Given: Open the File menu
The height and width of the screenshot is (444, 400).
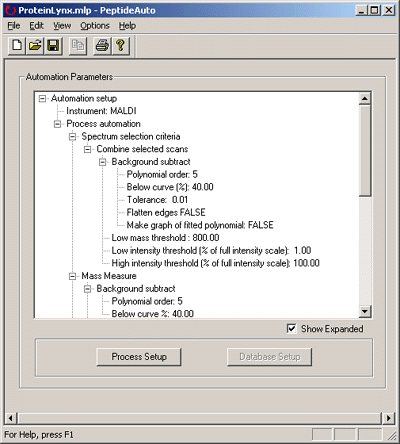Looking at the screenshot, I should coord(14,26).
